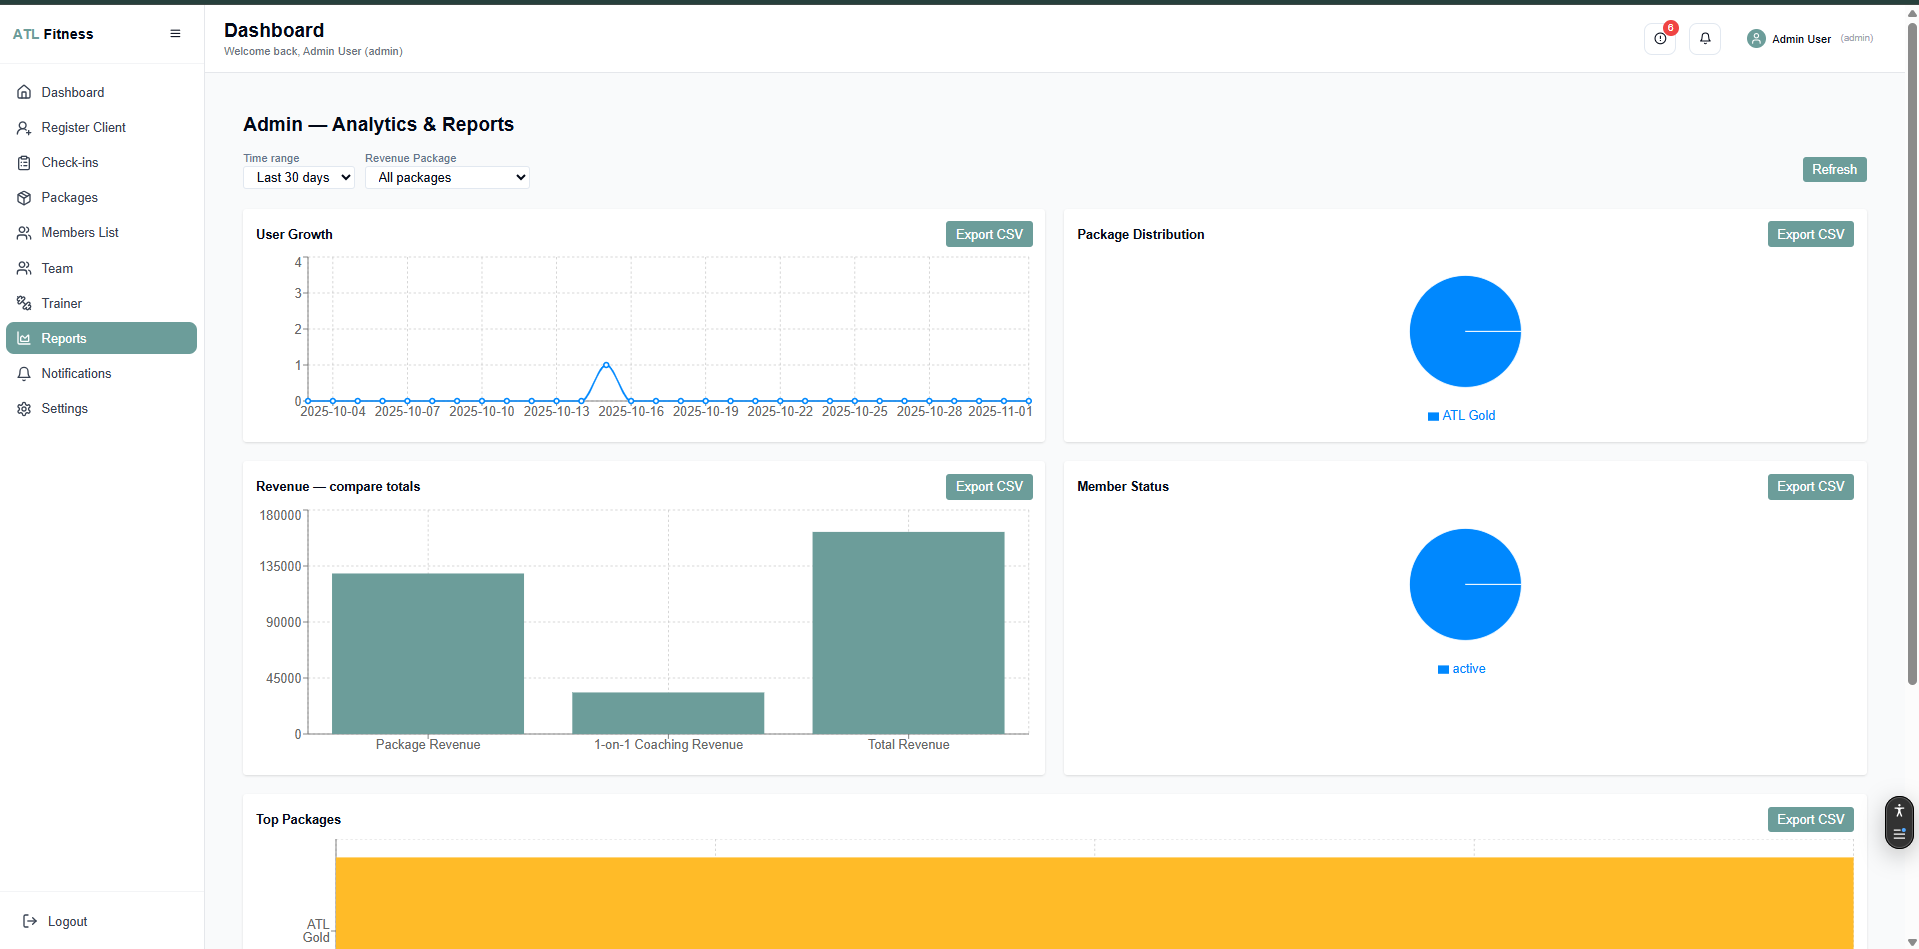Export Member Status as CSV
The height and width of the screenshot is (949, 1919).
click(x=1810, y=487)
